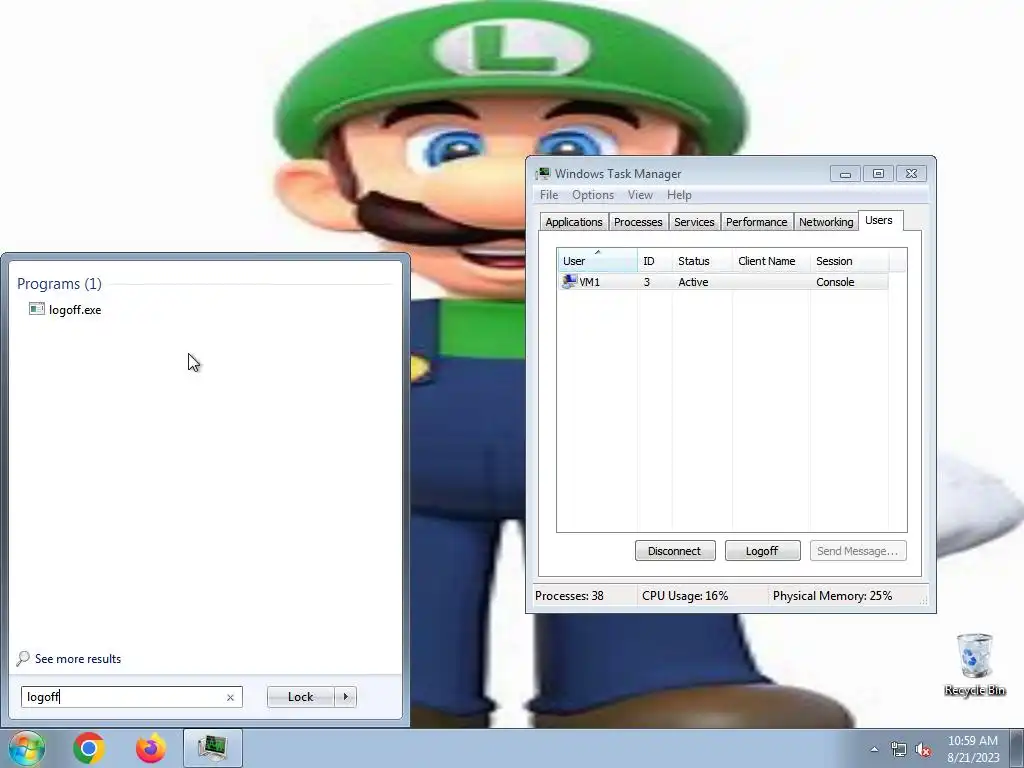This screenshot has height=768, width=1024.
Task: Click the Task Manager title bar icon
Action: (543, 174)
